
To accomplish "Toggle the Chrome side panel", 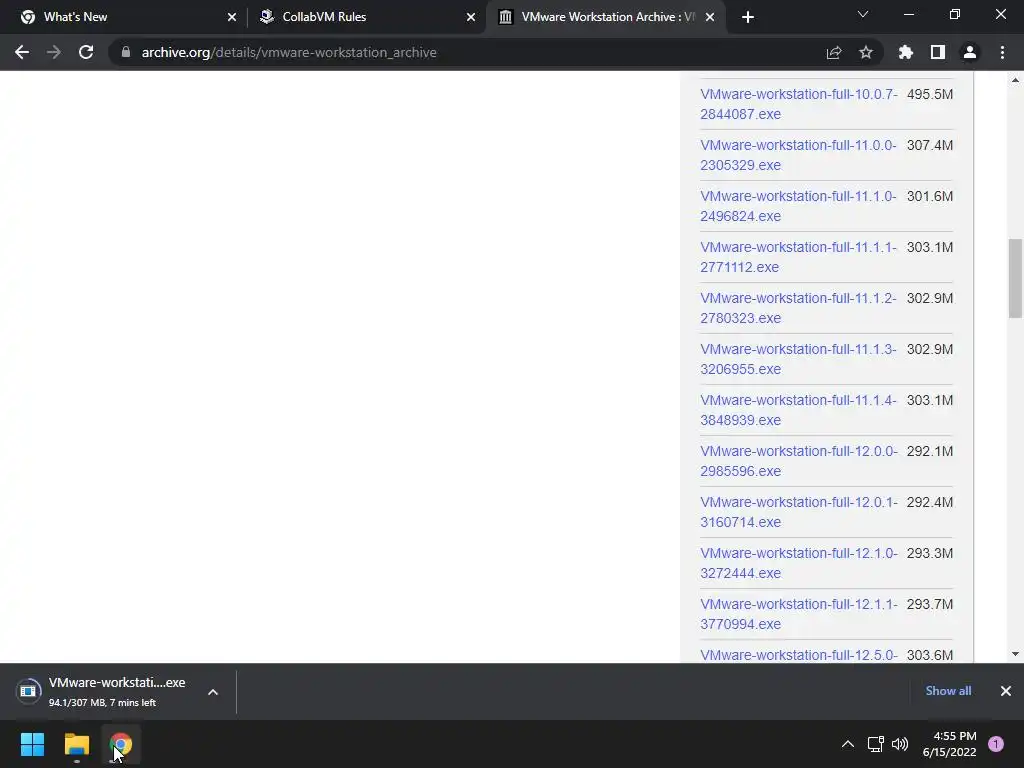I will tap(937, 52).
